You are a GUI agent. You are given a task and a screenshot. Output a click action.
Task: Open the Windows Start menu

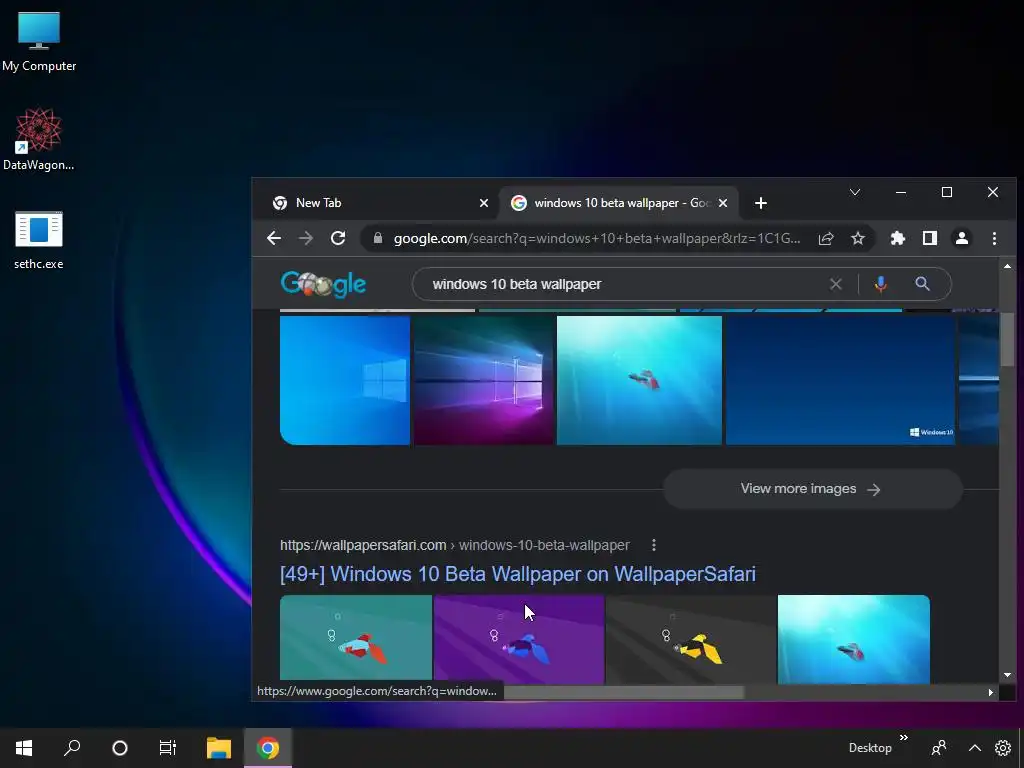[24, 748]
